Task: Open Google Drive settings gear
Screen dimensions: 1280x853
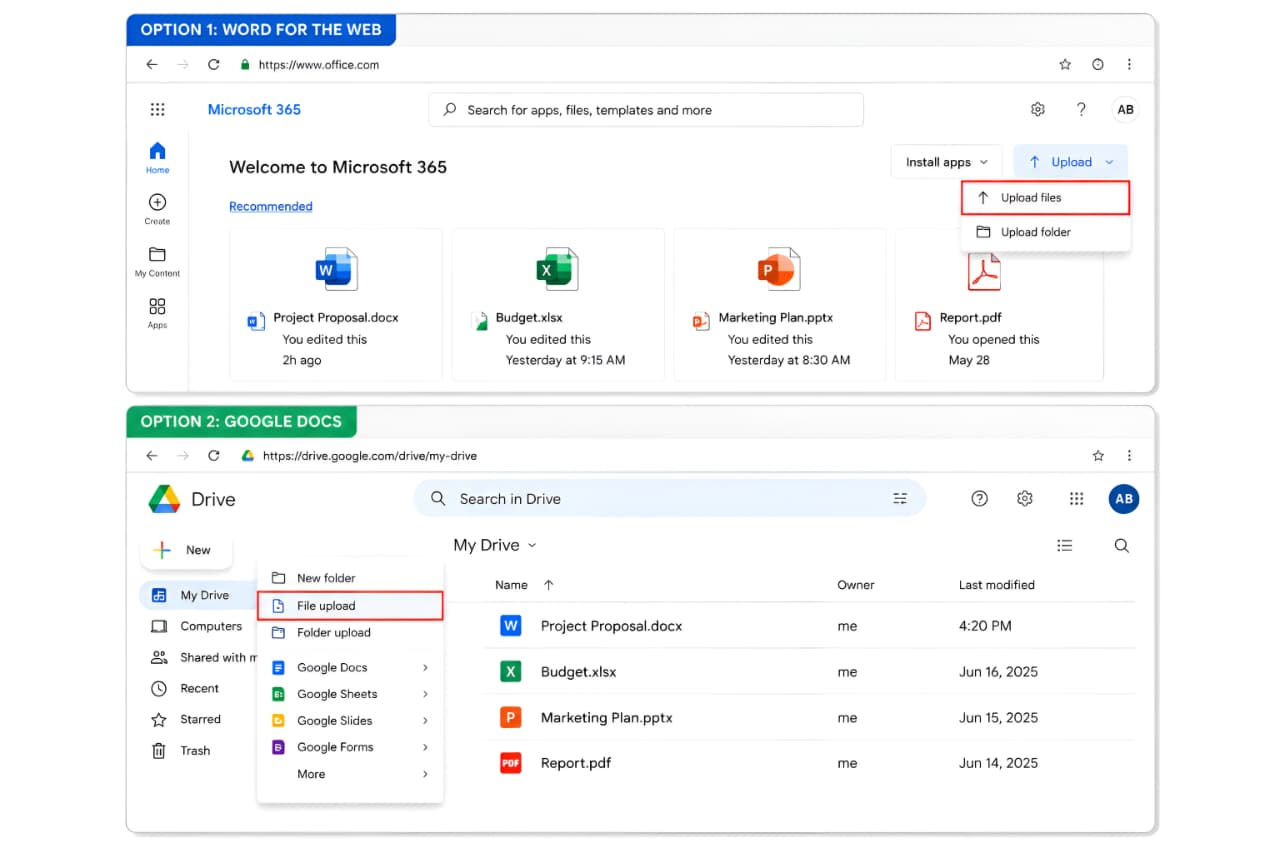Action: tap(1025, 498)
